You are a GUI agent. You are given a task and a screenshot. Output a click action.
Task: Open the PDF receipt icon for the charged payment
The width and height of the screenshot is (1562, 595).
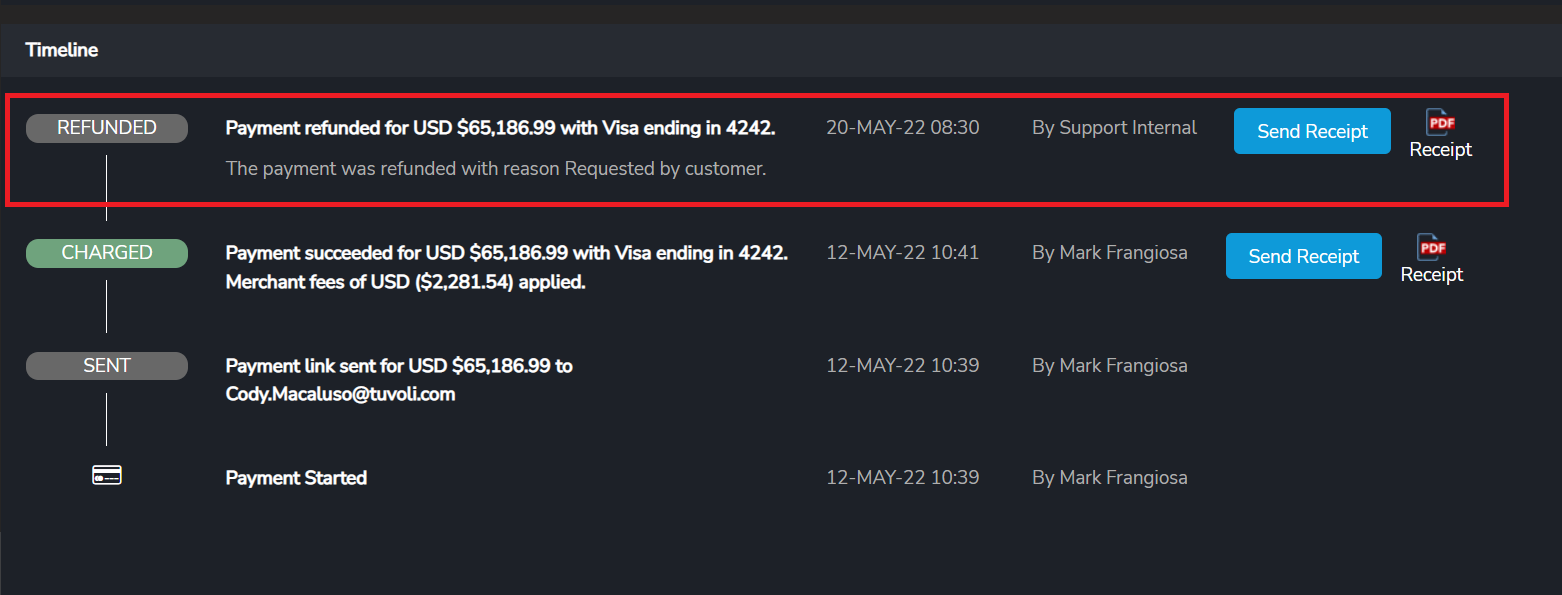(1431, 248)
